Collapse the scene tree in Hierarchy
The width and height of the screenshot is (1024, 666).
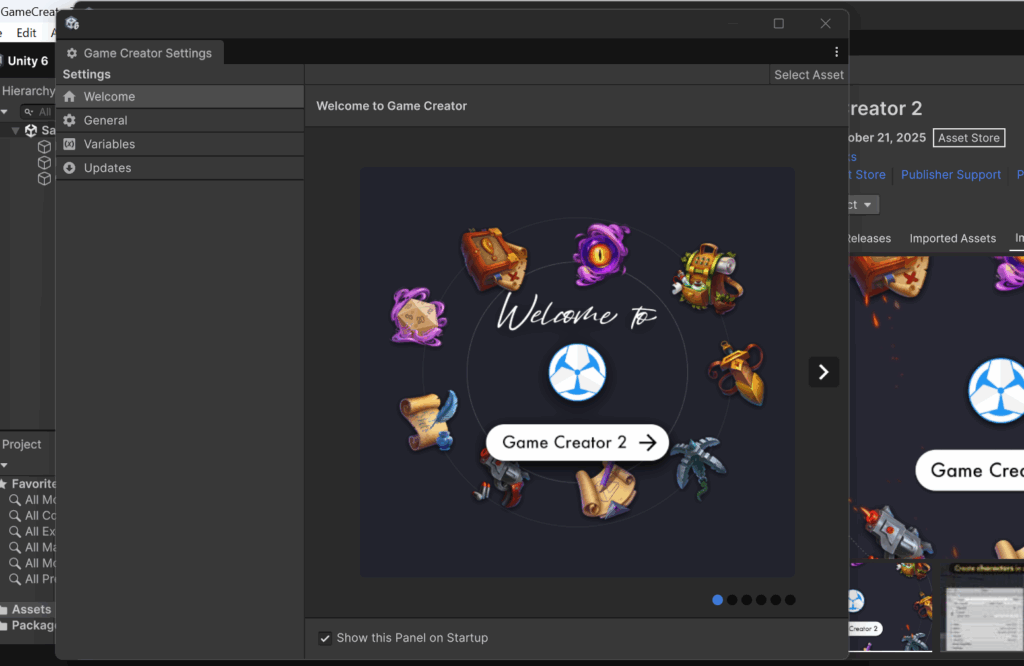(16, 131)
